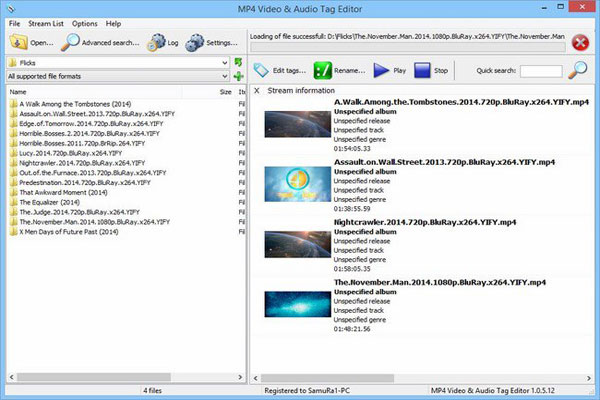This screenshot has width=600, height=400.
Task: Close the Stream information panel
Action: [257, 91]
